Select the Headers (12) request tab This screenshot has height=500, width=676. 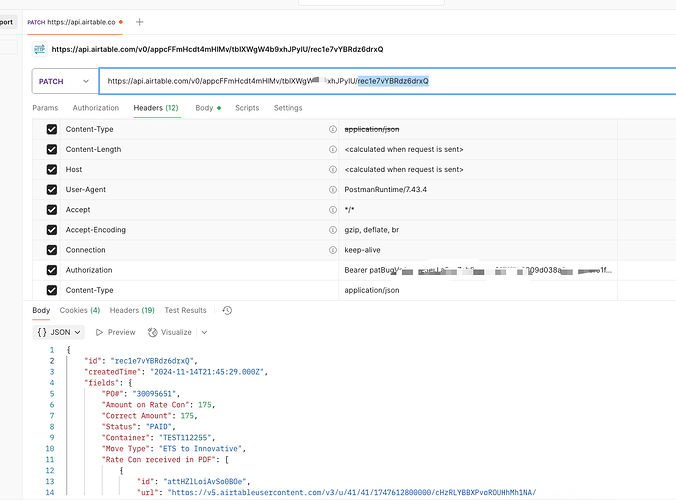(156, 108)
